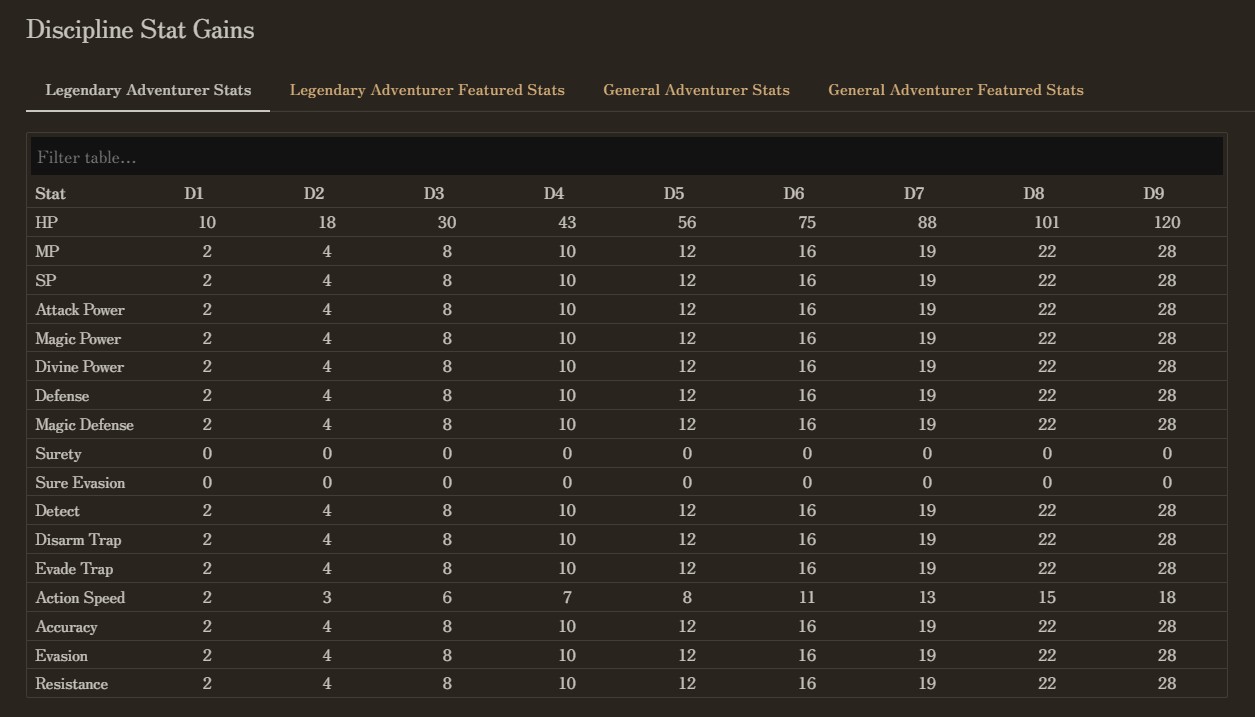
Task: Click HP value 30 under D3
Action: [447, 222]
